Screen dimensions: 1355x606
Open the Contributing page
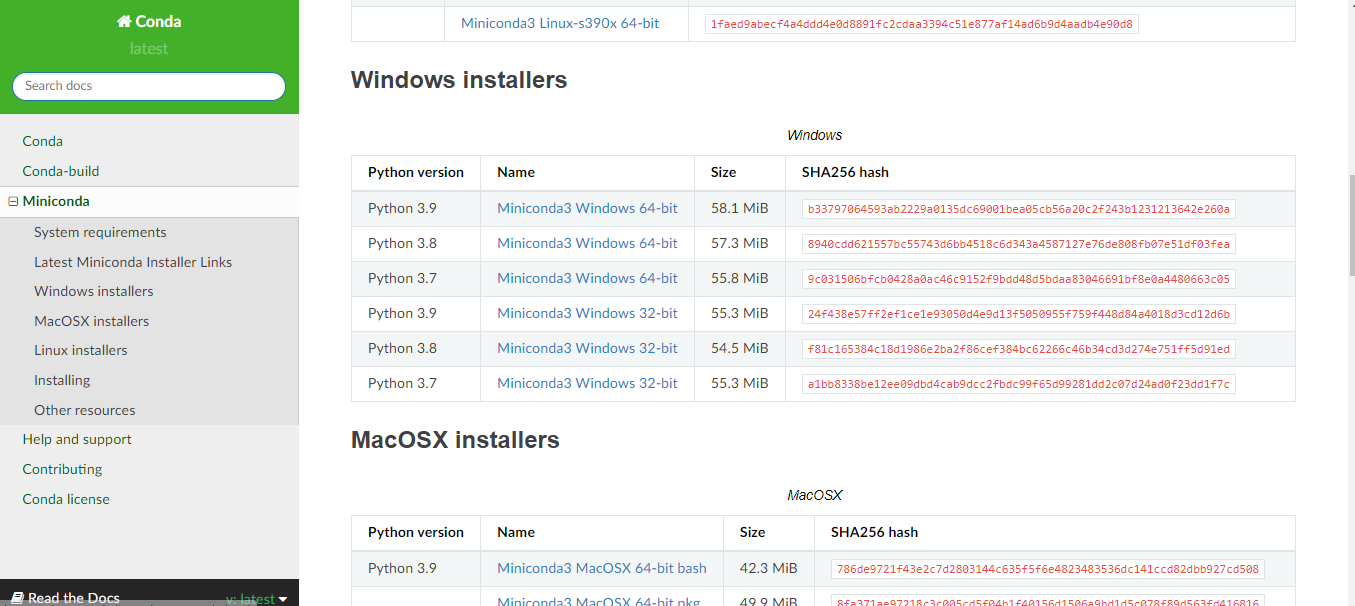(x=62, y=469)
